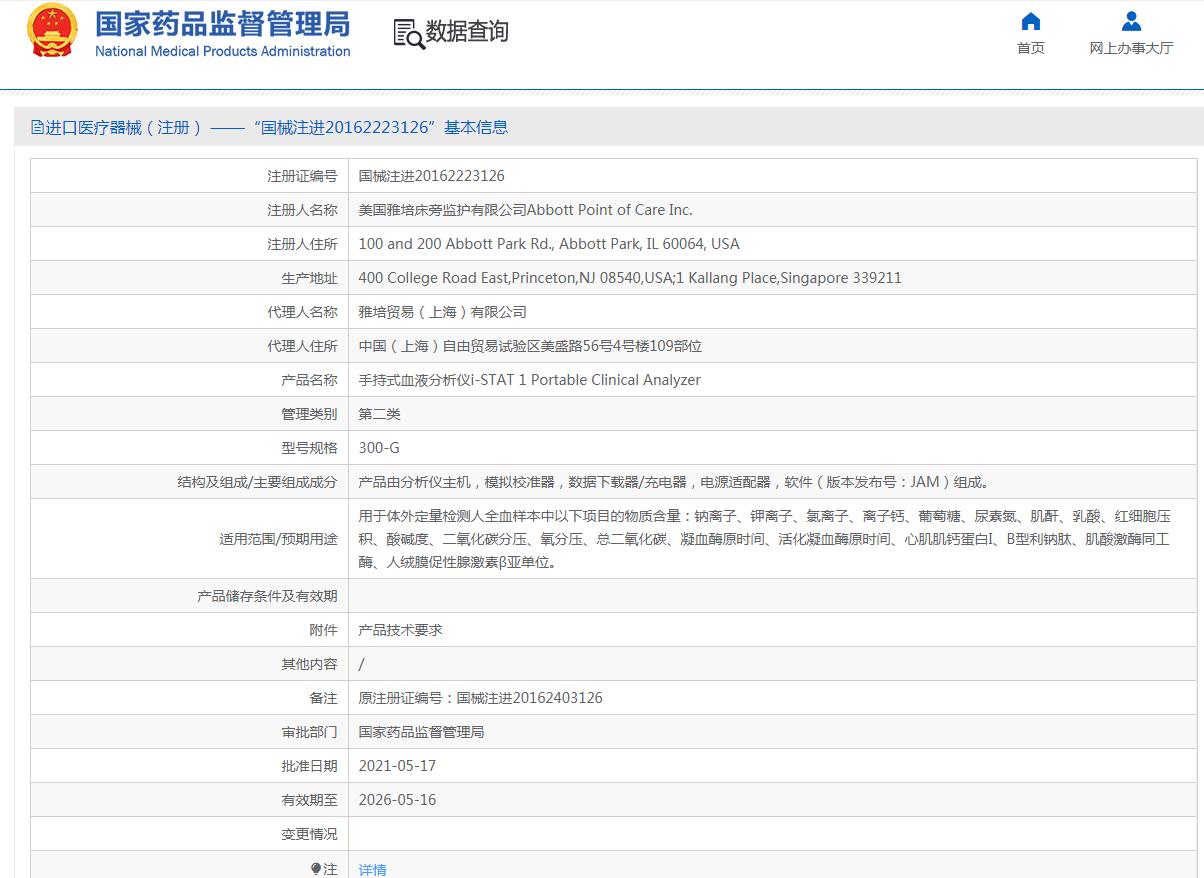Click the 结构及组成/主要组成成分 label

pyautogui.click(x=257, y=482)
